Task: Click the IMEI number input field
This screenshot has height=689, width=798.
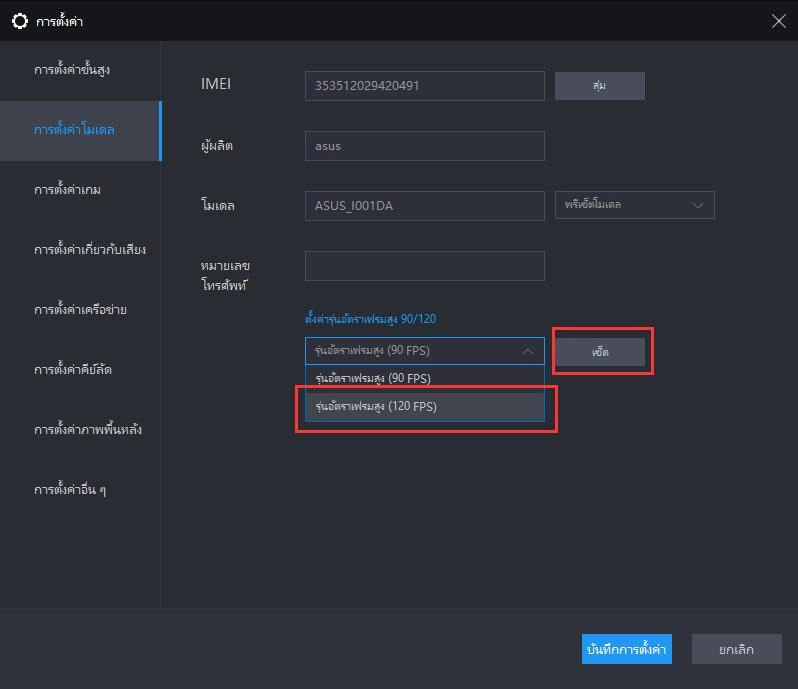Action: 424,85
